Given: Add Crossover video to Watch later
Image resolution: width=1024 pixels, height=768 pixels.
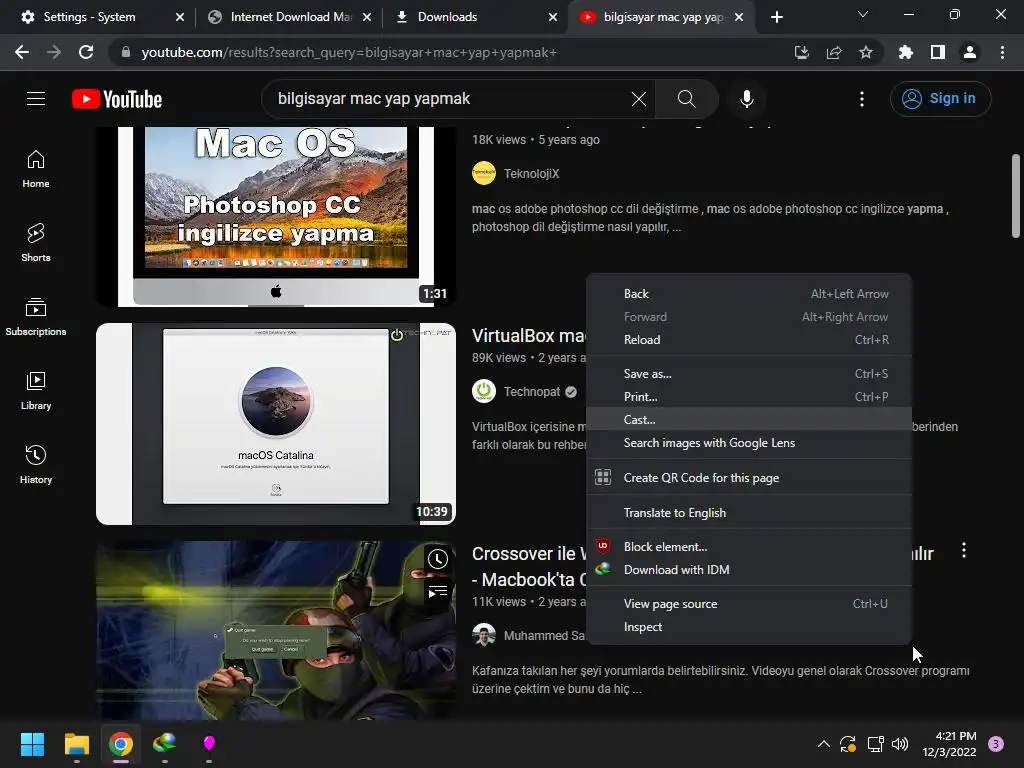Looking at the screenshot, I should [x=438, y=559].
